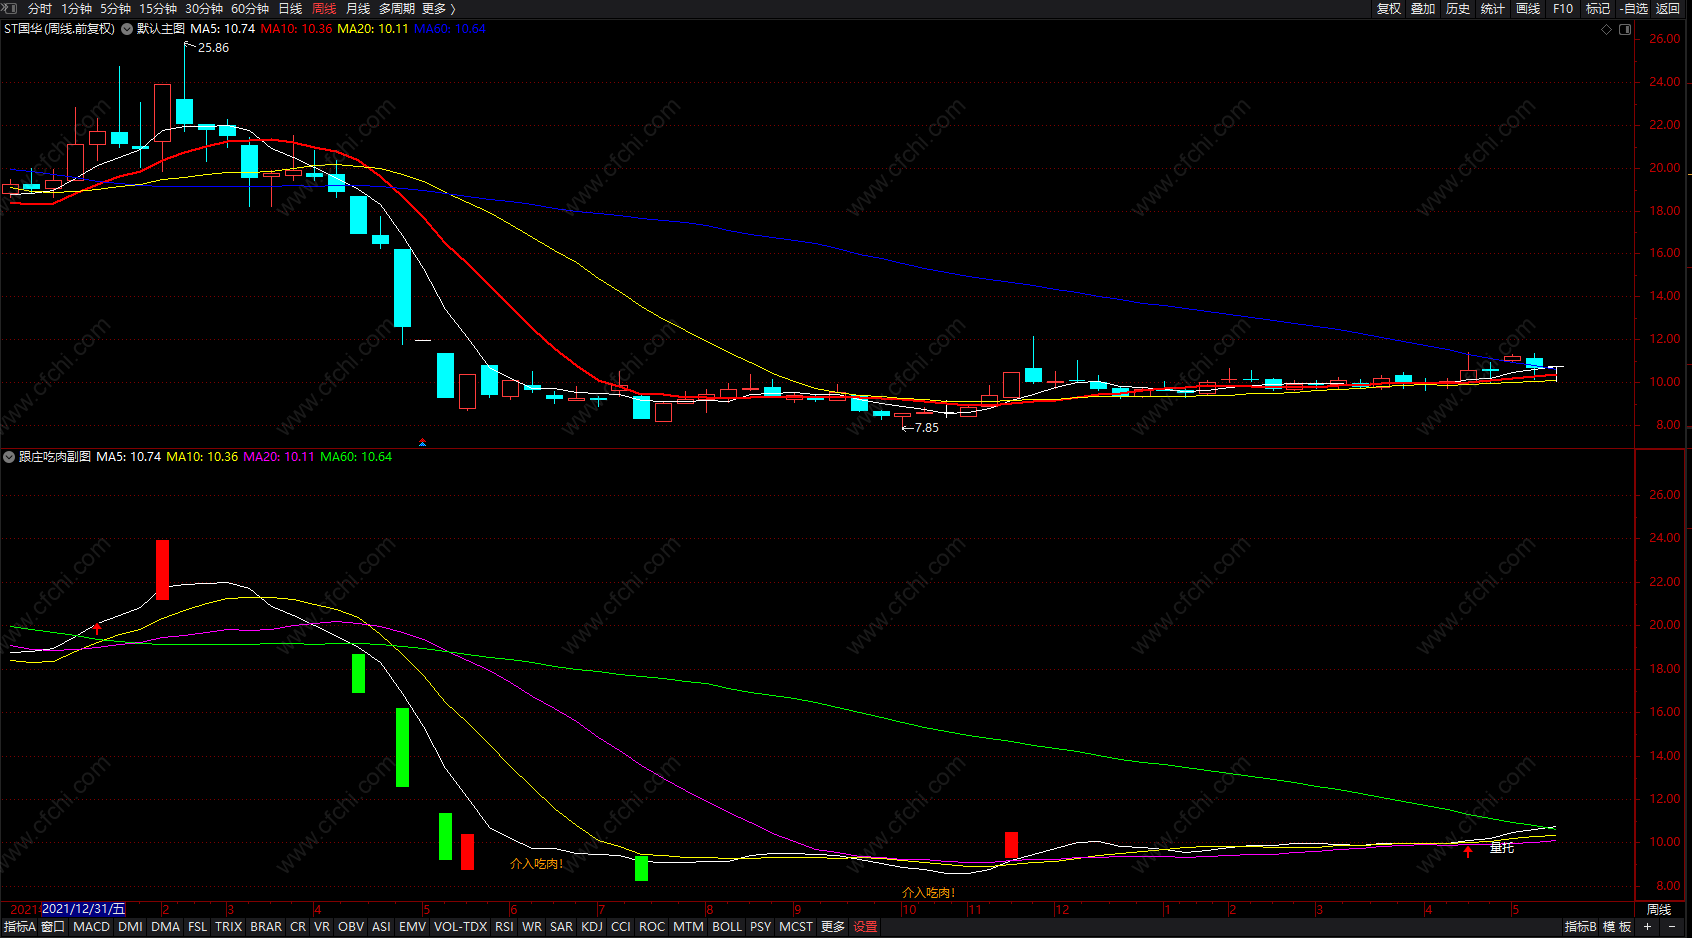
Task: Select the 5分钟 period tab
Action: tap(115, 8)
